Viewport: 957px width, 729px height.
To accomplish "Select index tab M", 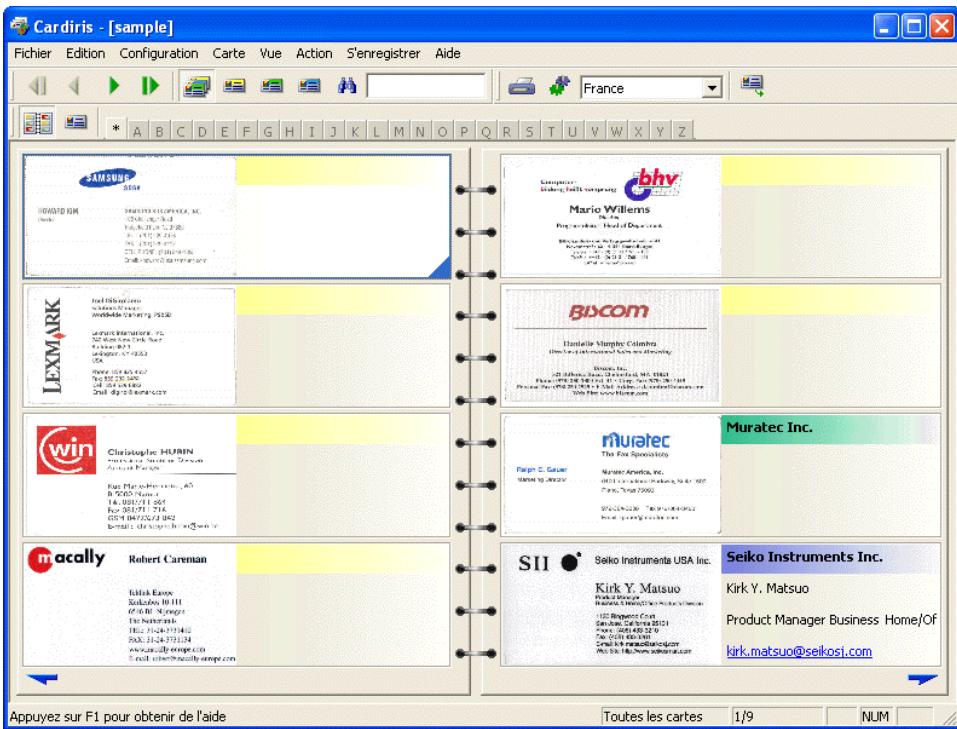I will point(399,131).
